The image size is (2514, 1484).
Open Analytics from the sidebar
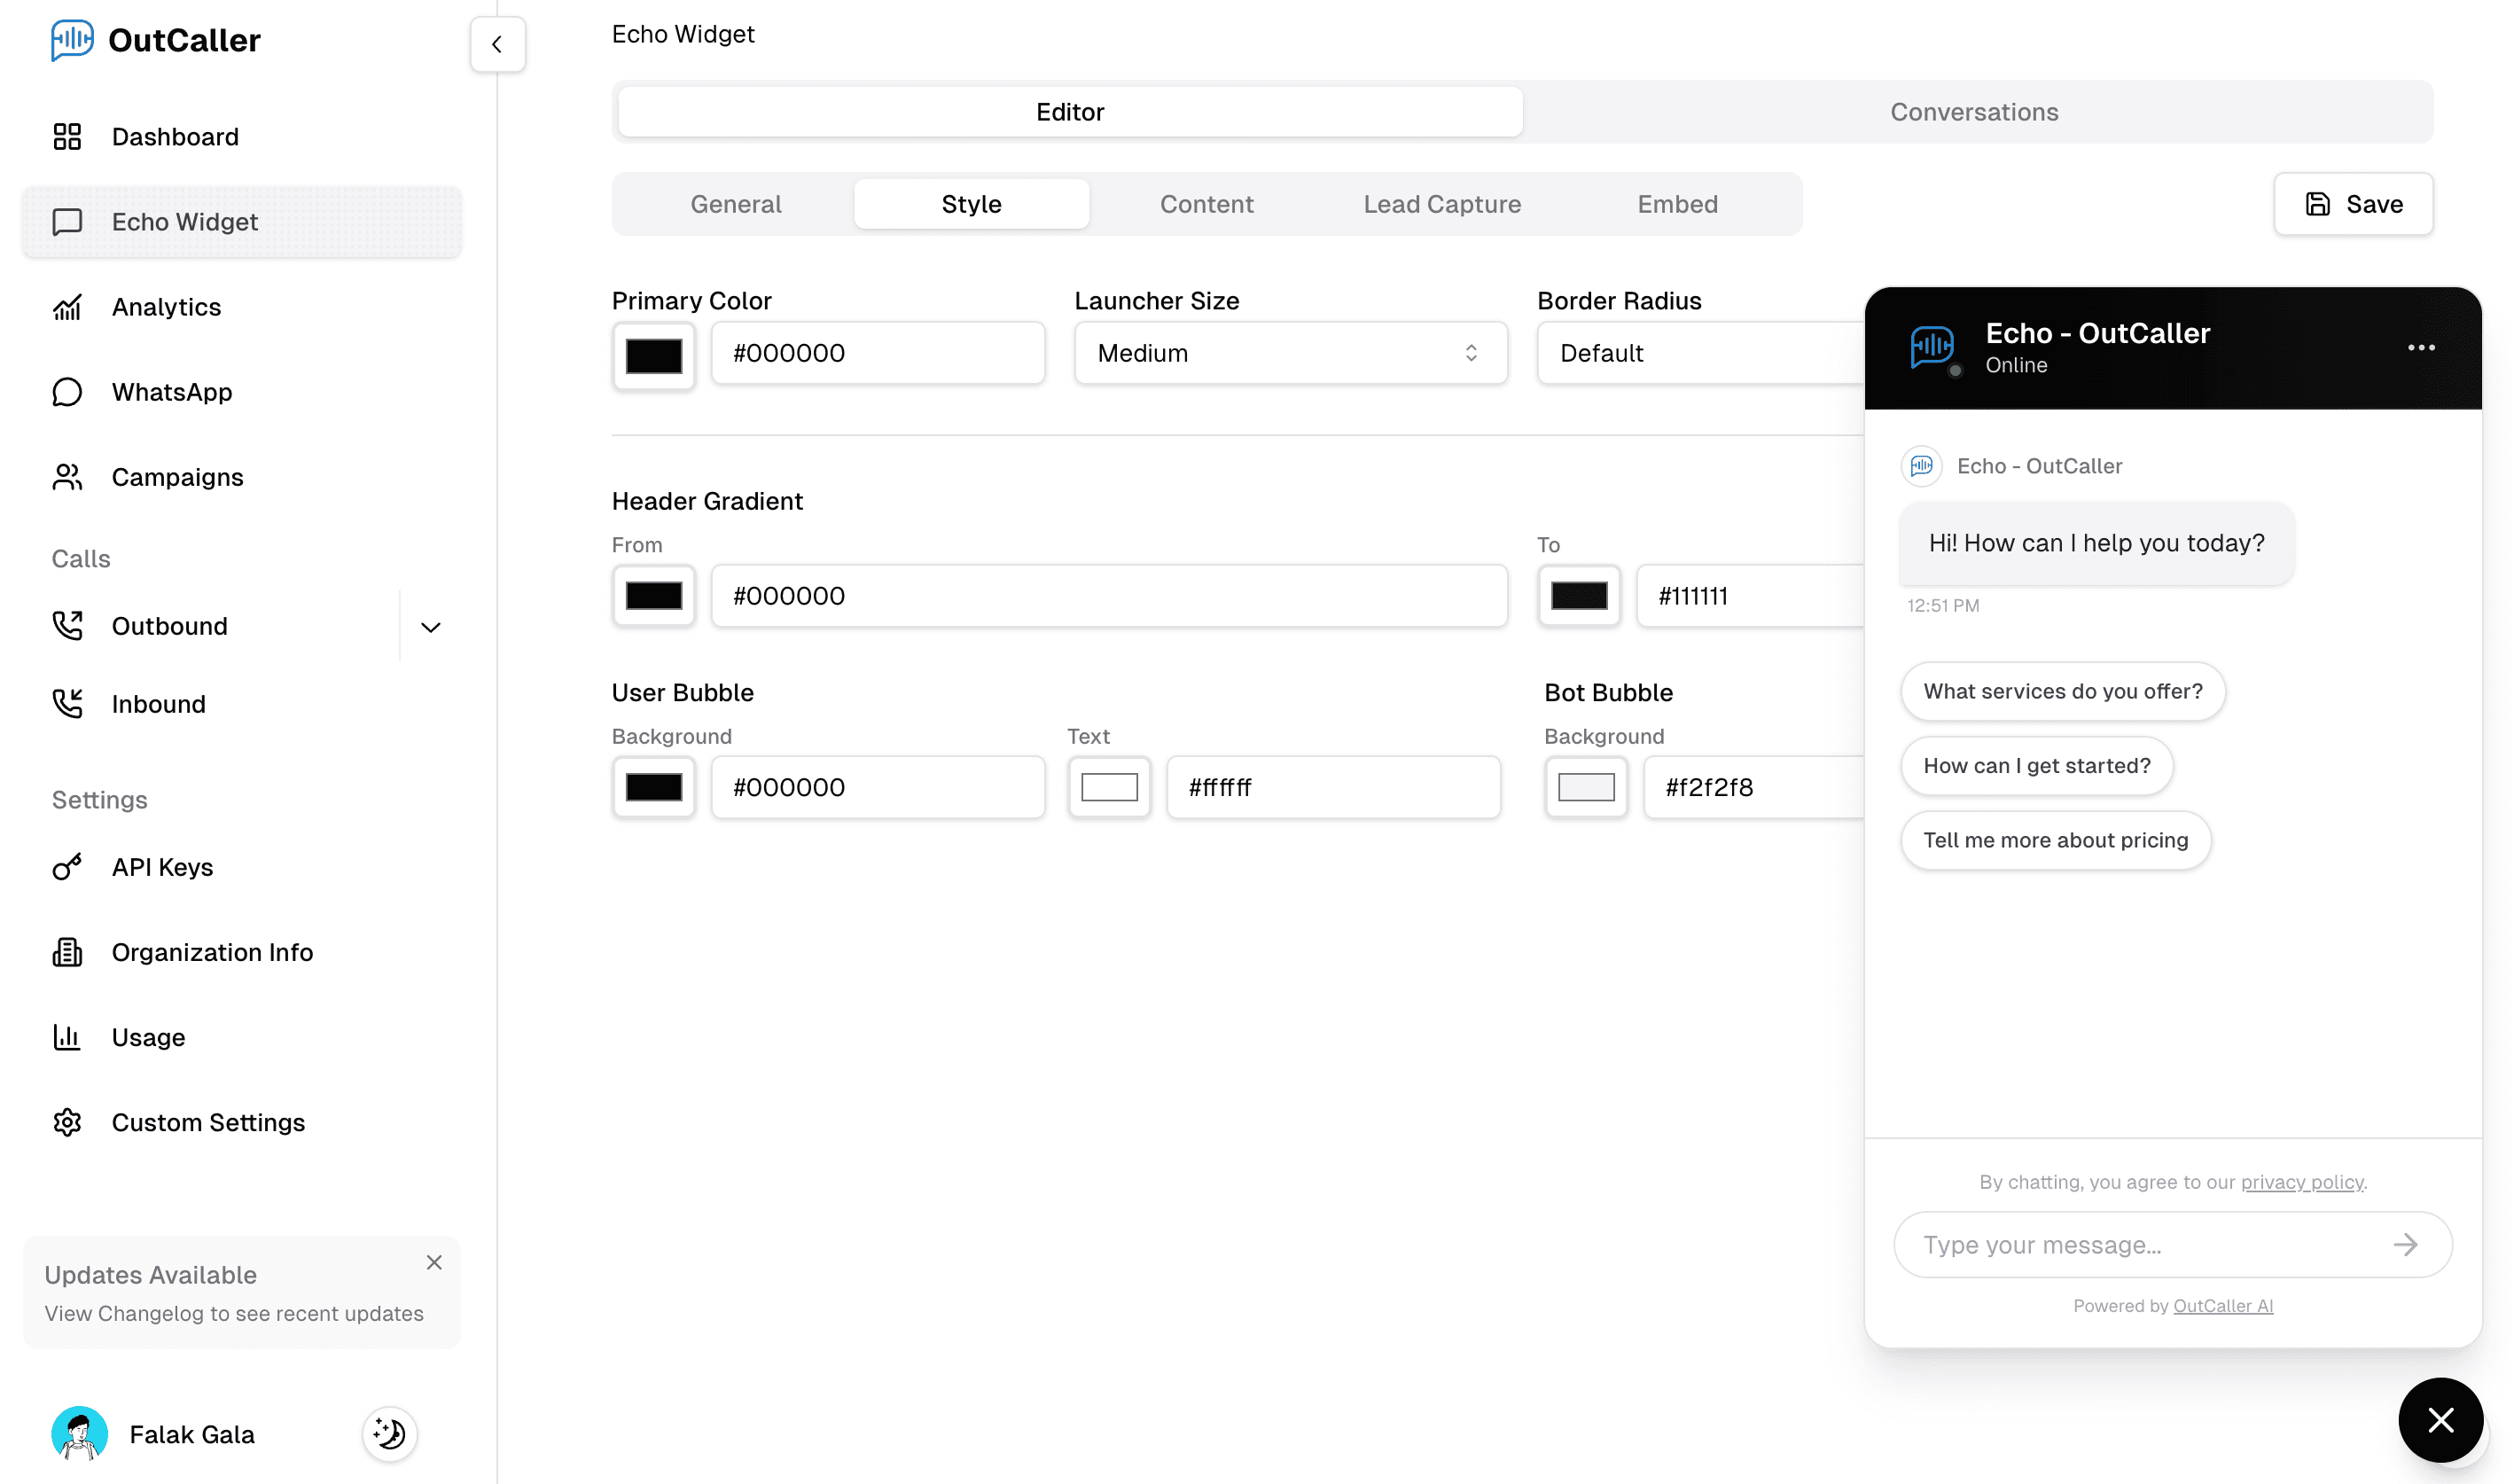tap(166, 307)
